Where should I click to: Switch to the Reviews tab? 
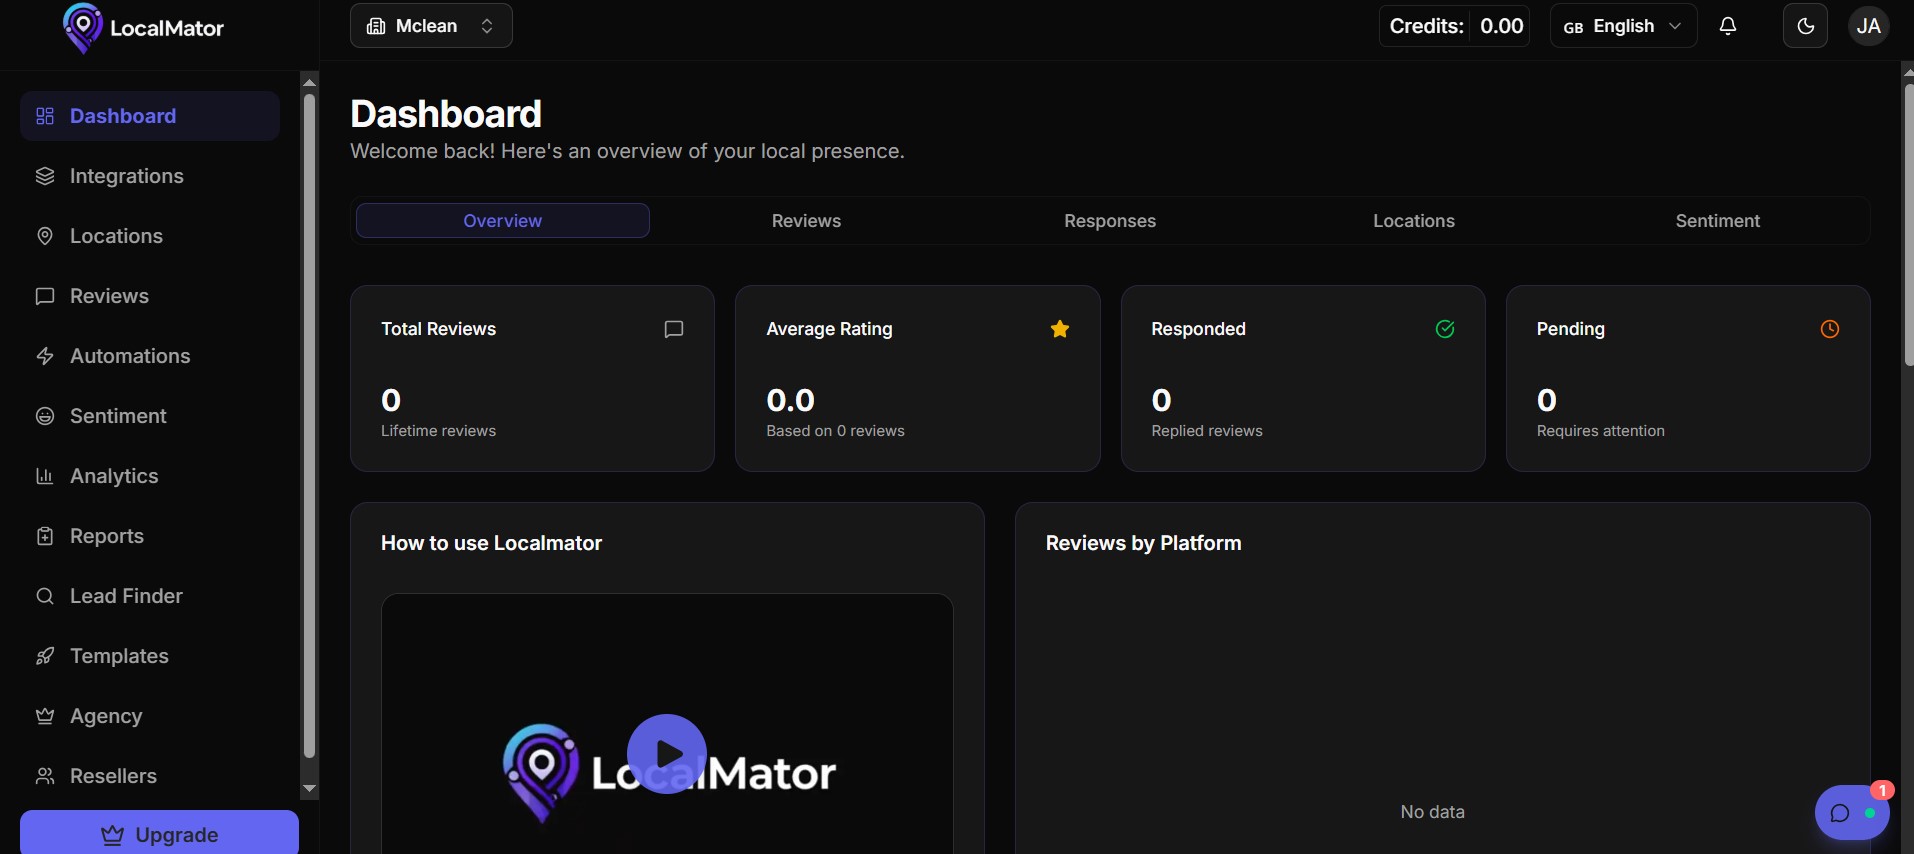point(806,221)
